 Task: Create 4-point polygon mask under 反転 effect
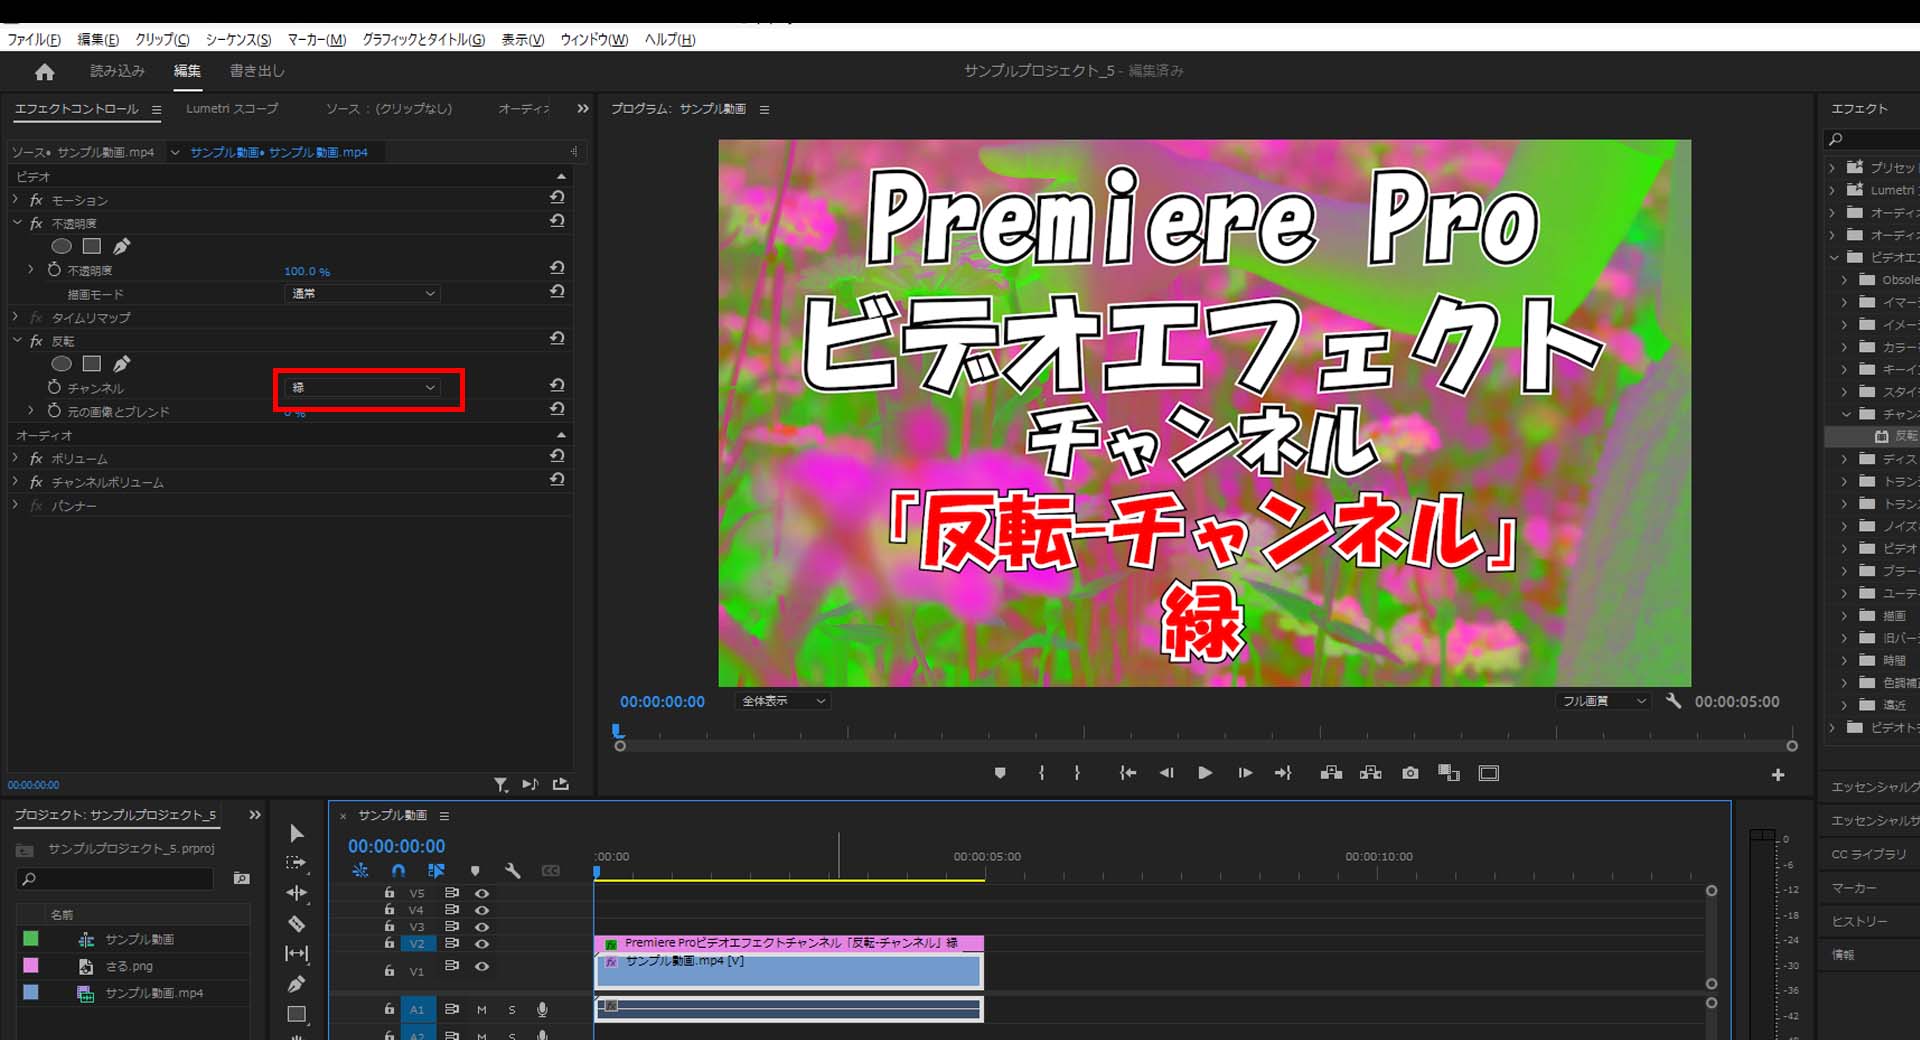[x=92, y=363]
